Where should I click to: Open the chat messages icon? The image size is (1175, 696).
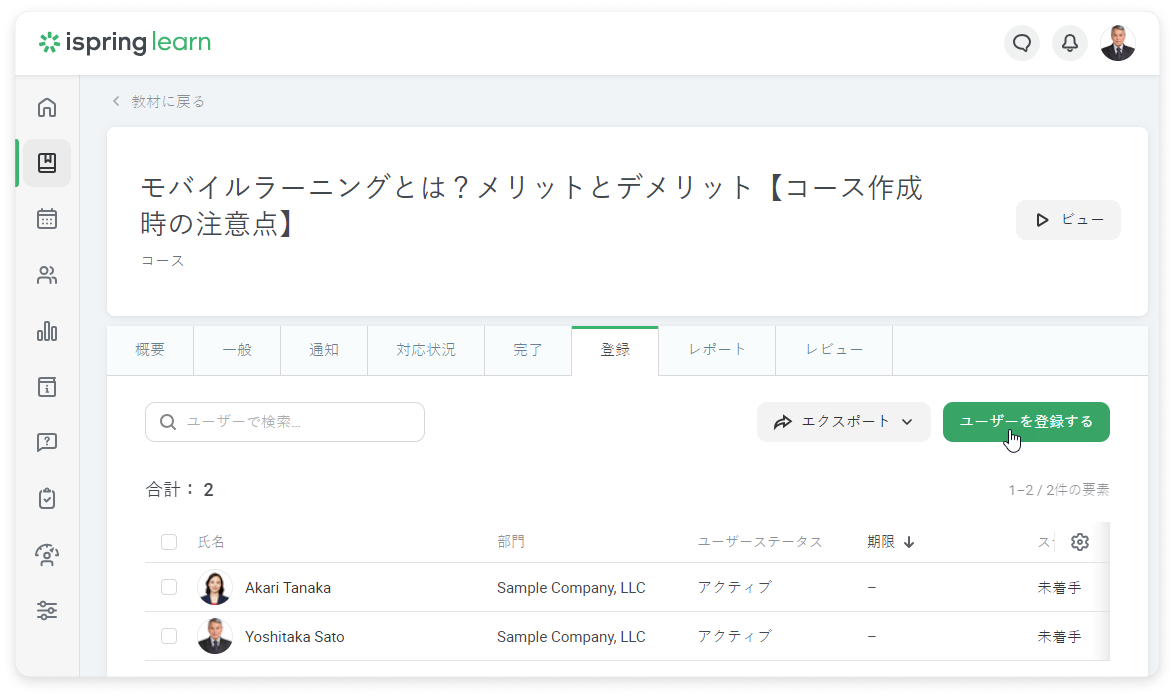(1021, 43)
